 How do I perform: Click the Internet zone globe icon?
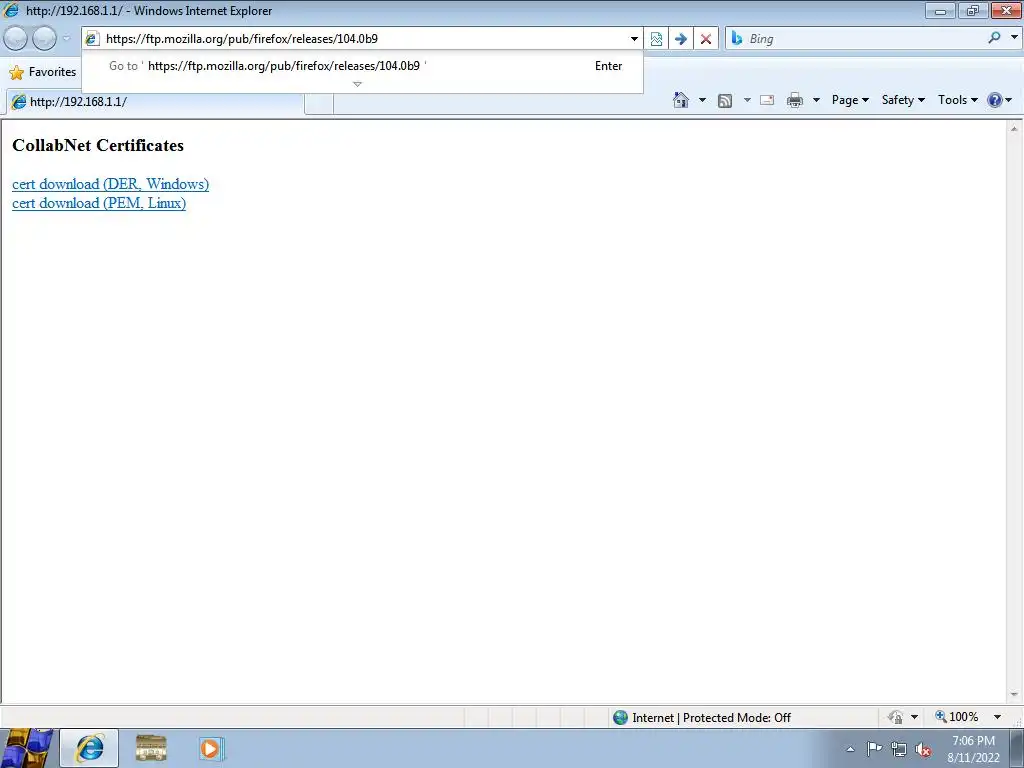(620, 718)
